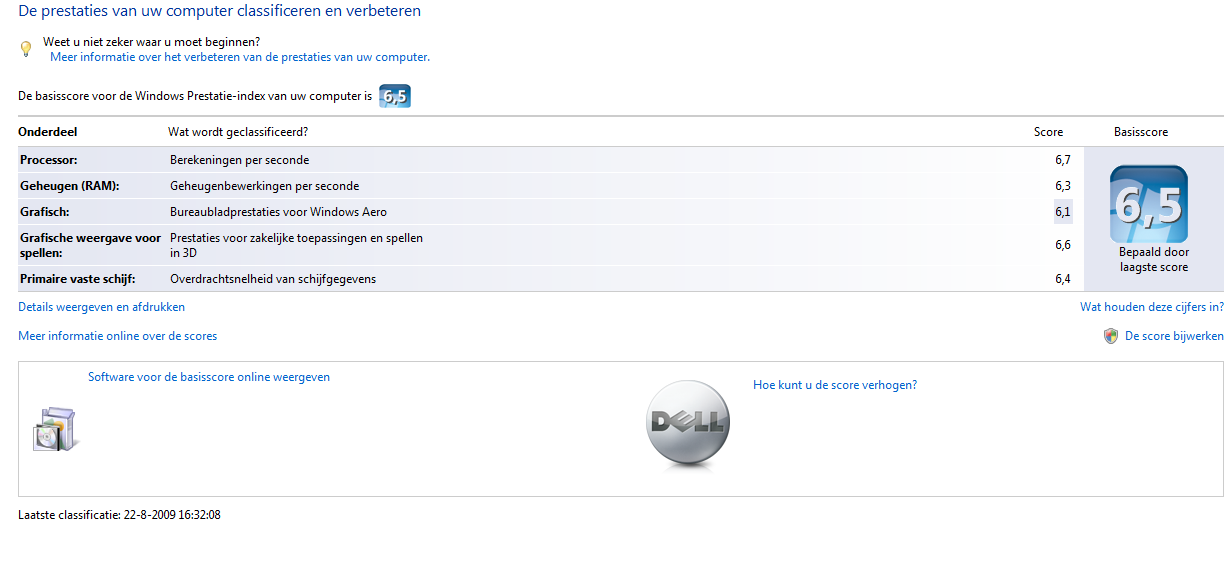This screenshot has width=1229, height=561.
Task: Click the Processor score 6,7
Action: pos(1063,160)
